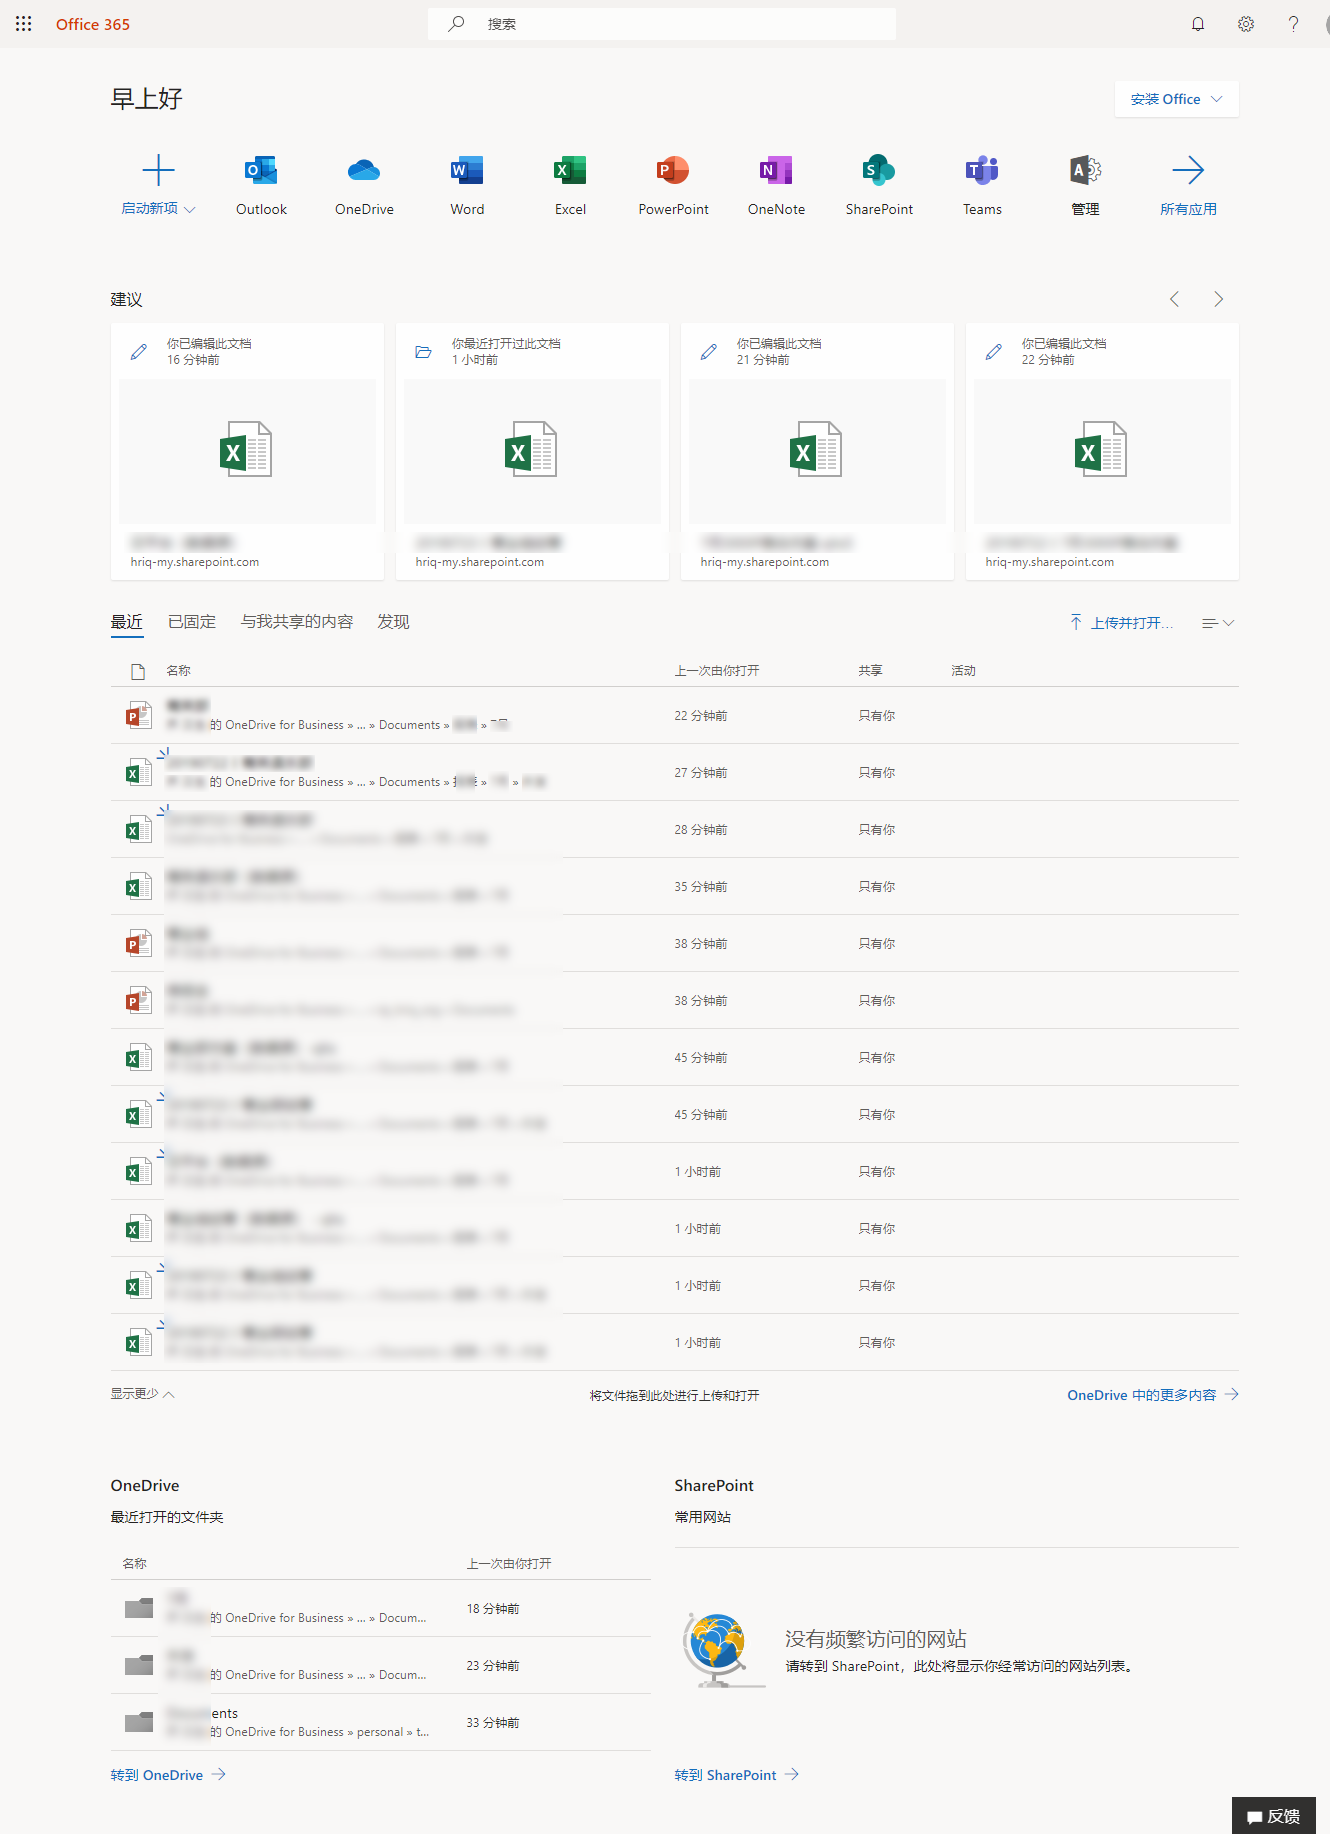The width and height of the screenshot is (1330, 1834).
Task: Follow 转到 OneDrive link
Action: (x=168, y=1775)
